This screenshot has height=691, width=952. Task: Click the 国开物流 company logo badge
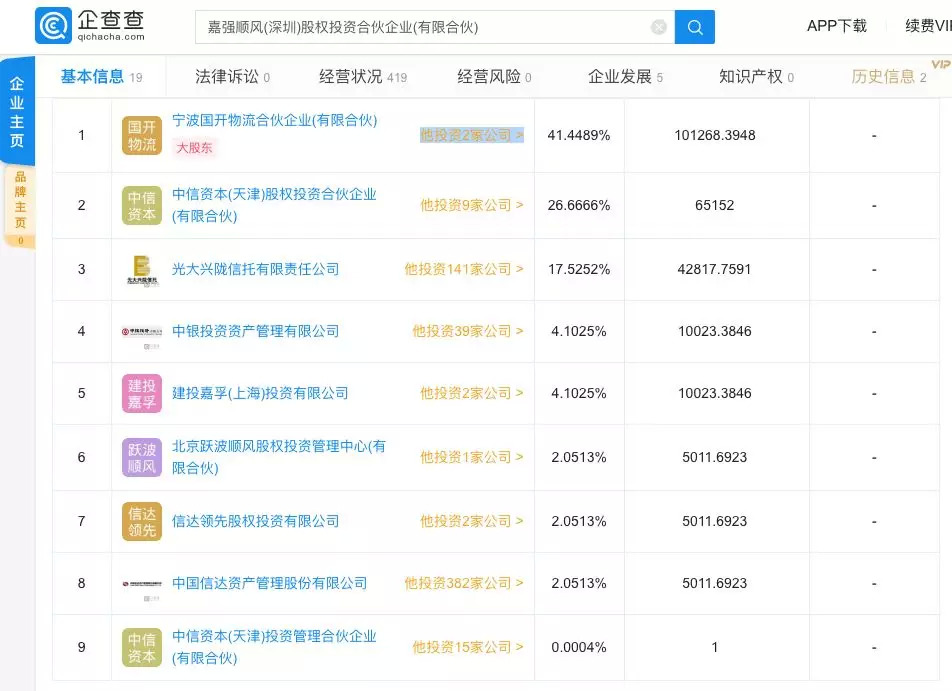pyautogui.click(x=142, y=135)
